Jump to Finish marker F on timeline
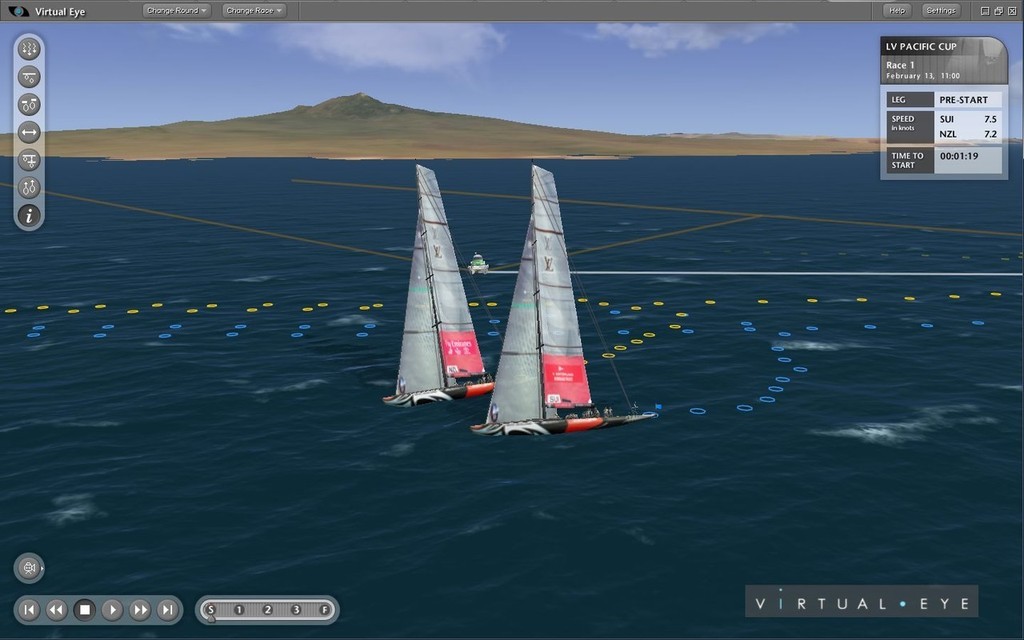Viewport: 1024px width, 640px height. coord(325,610)
